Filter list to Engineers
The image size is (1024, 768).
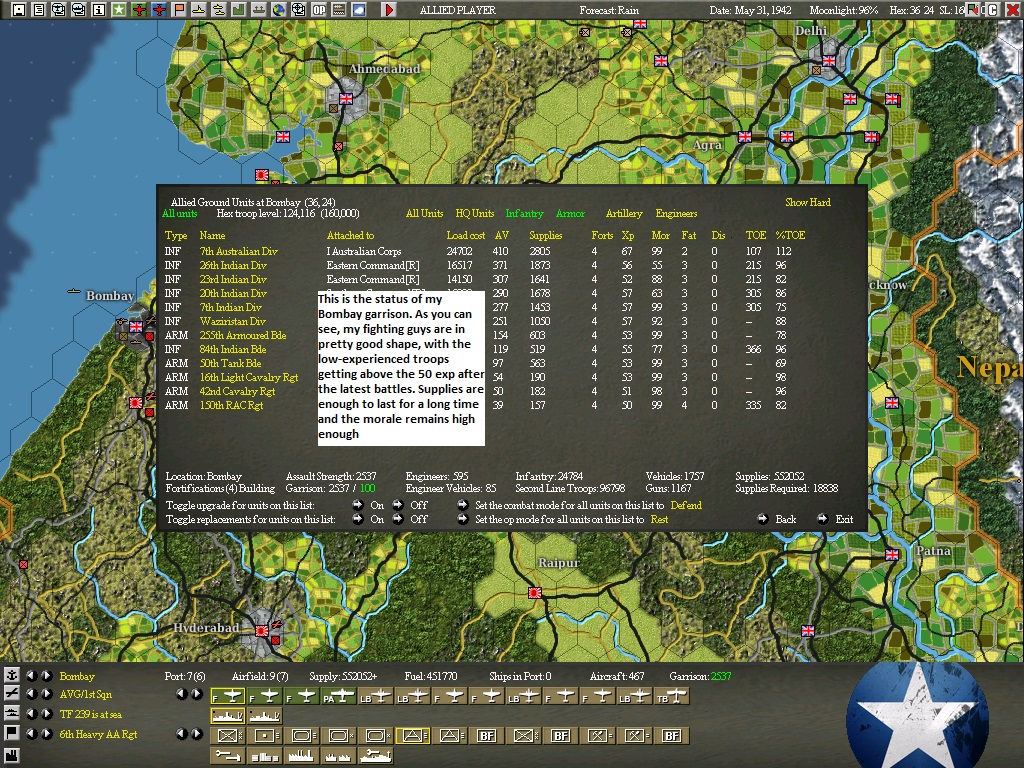(x=677, y=214)
